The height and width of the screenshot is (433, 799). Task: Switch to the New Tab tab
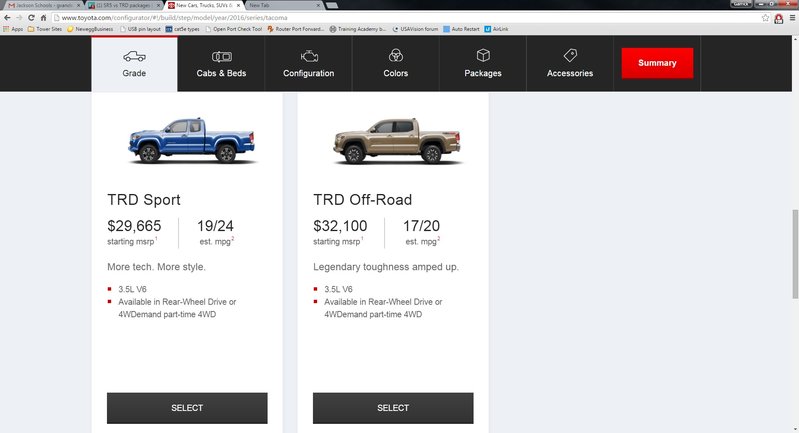coord(283,5)
